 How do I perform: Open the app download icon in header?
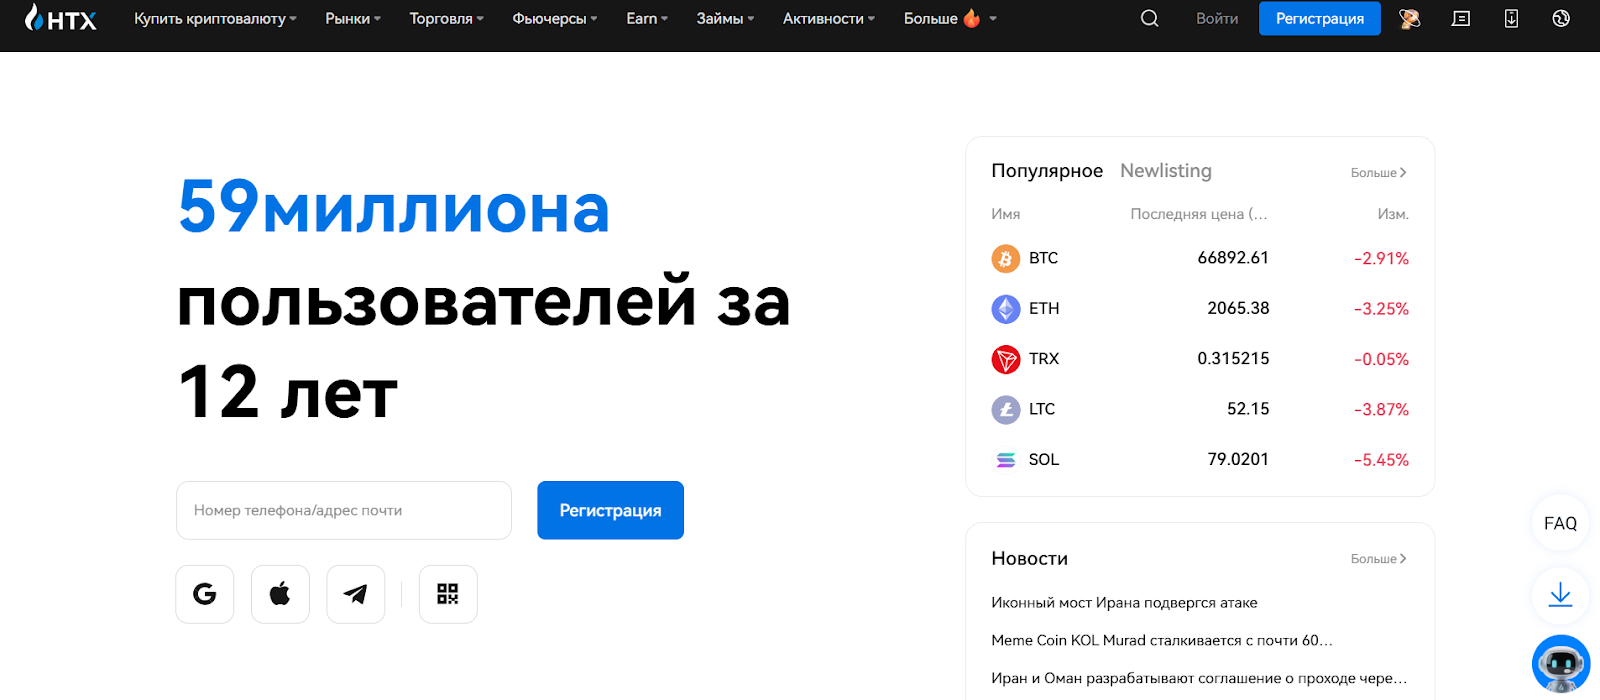pos(1511,18)
